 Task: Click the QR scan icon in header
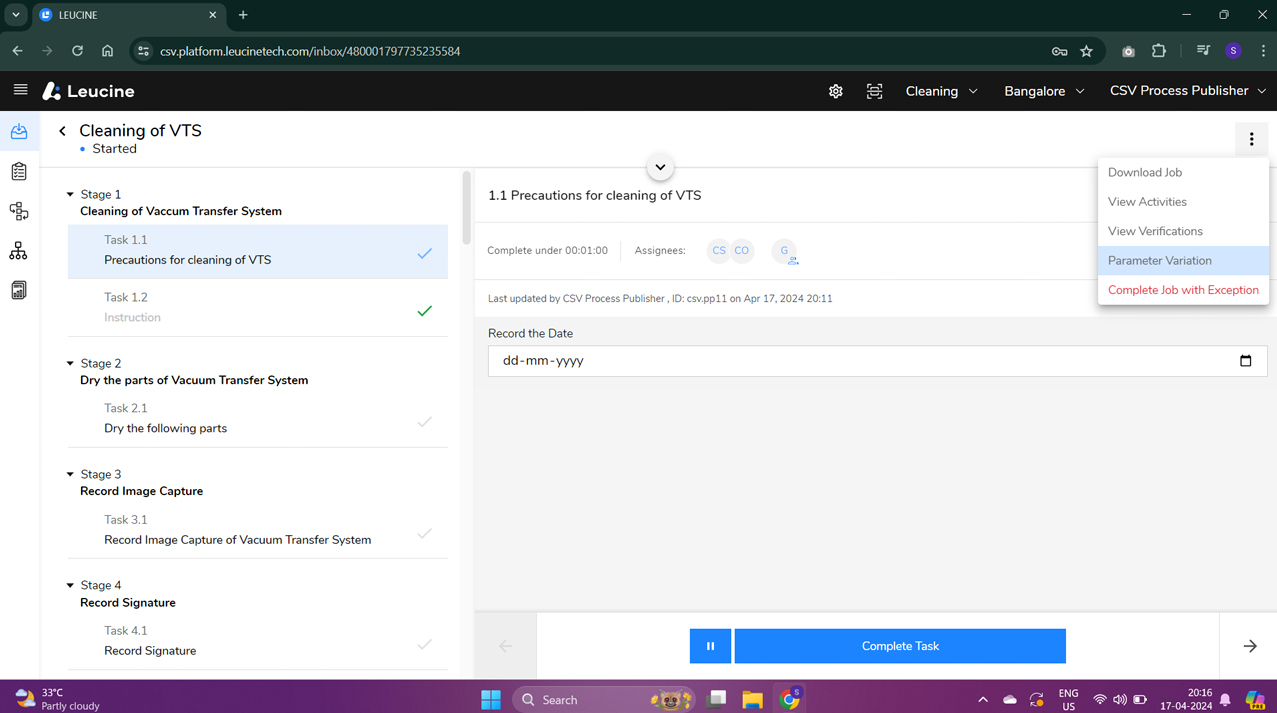pos(874,91)
